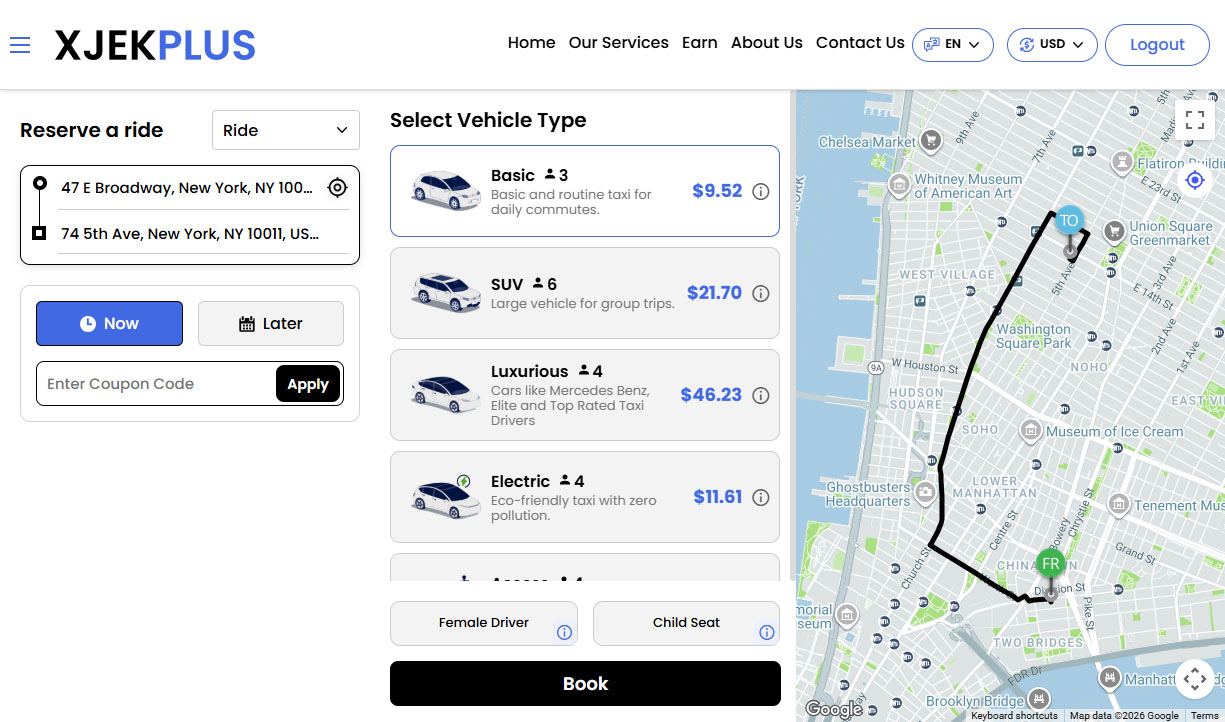Image resolution: width=1225 pixels, height=722 pixels.
Task: Open the hamburger navigation menu
Action: click(x=20, y=44)
